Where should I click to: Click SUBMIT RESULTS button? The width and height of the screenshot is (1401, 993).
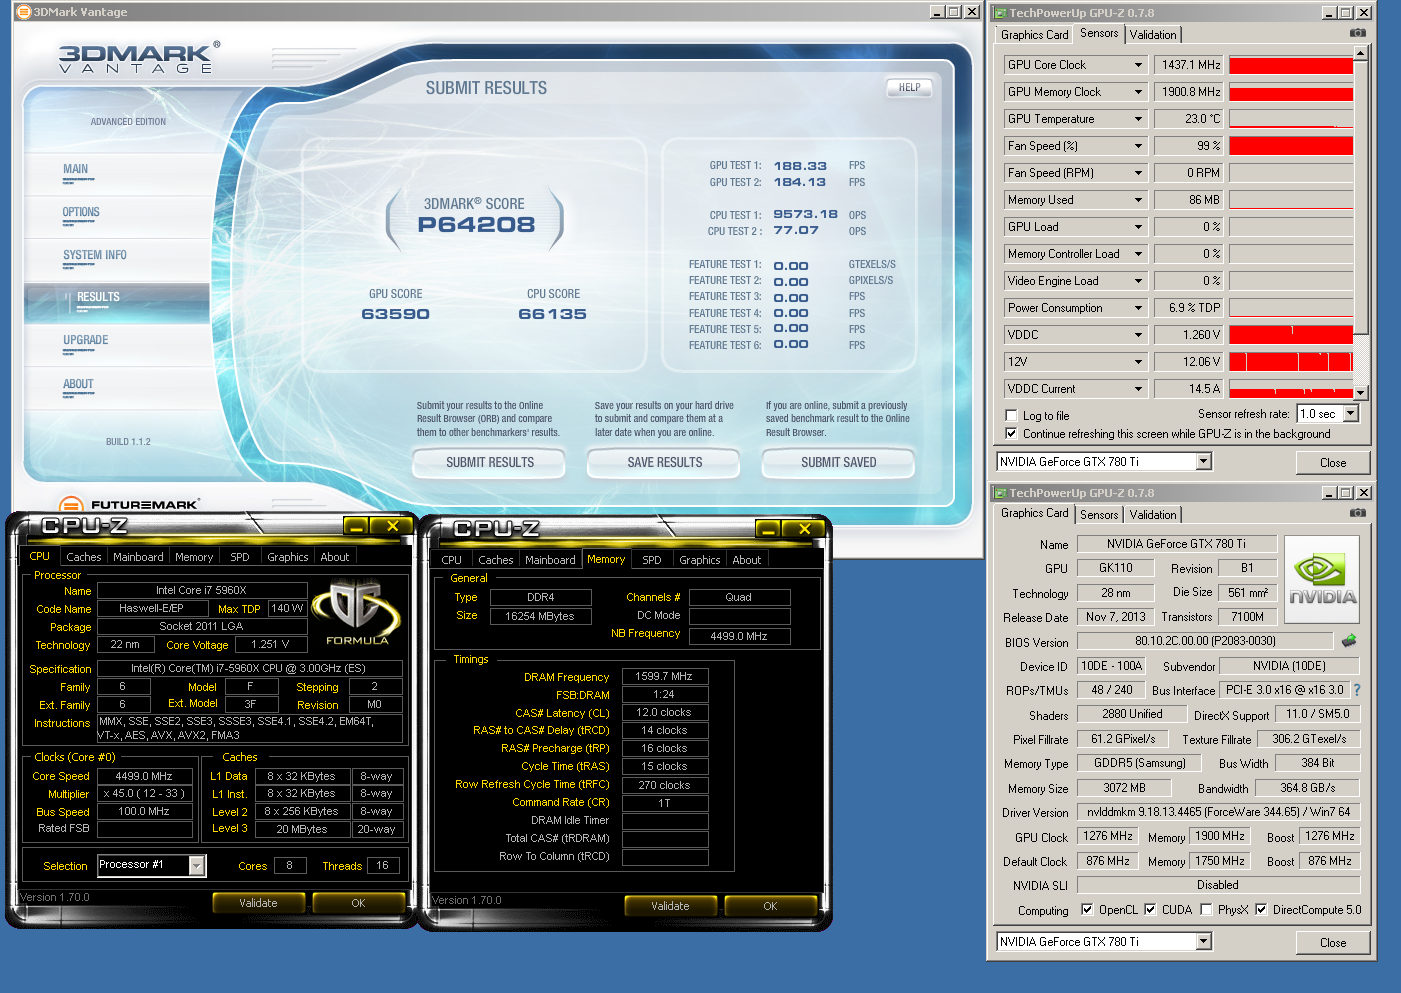coord(490,463)
